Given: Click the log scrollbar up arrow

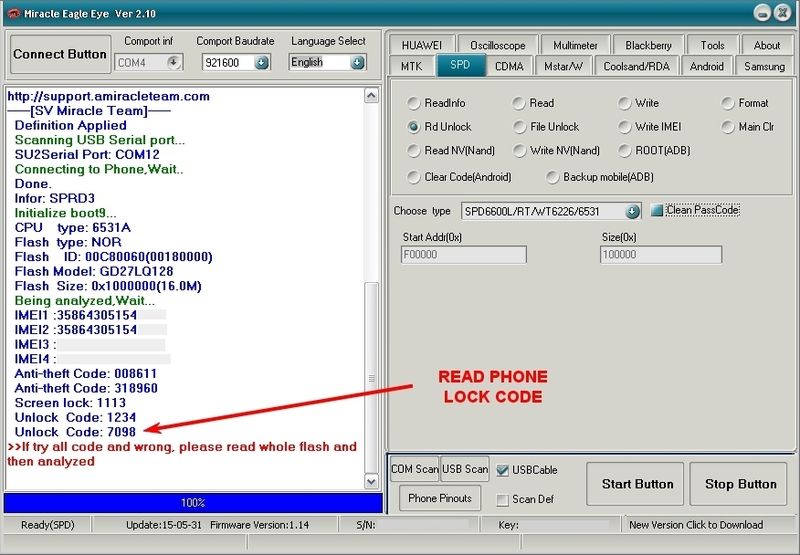Looking at the screenshot, I should (x=371, y=95).
